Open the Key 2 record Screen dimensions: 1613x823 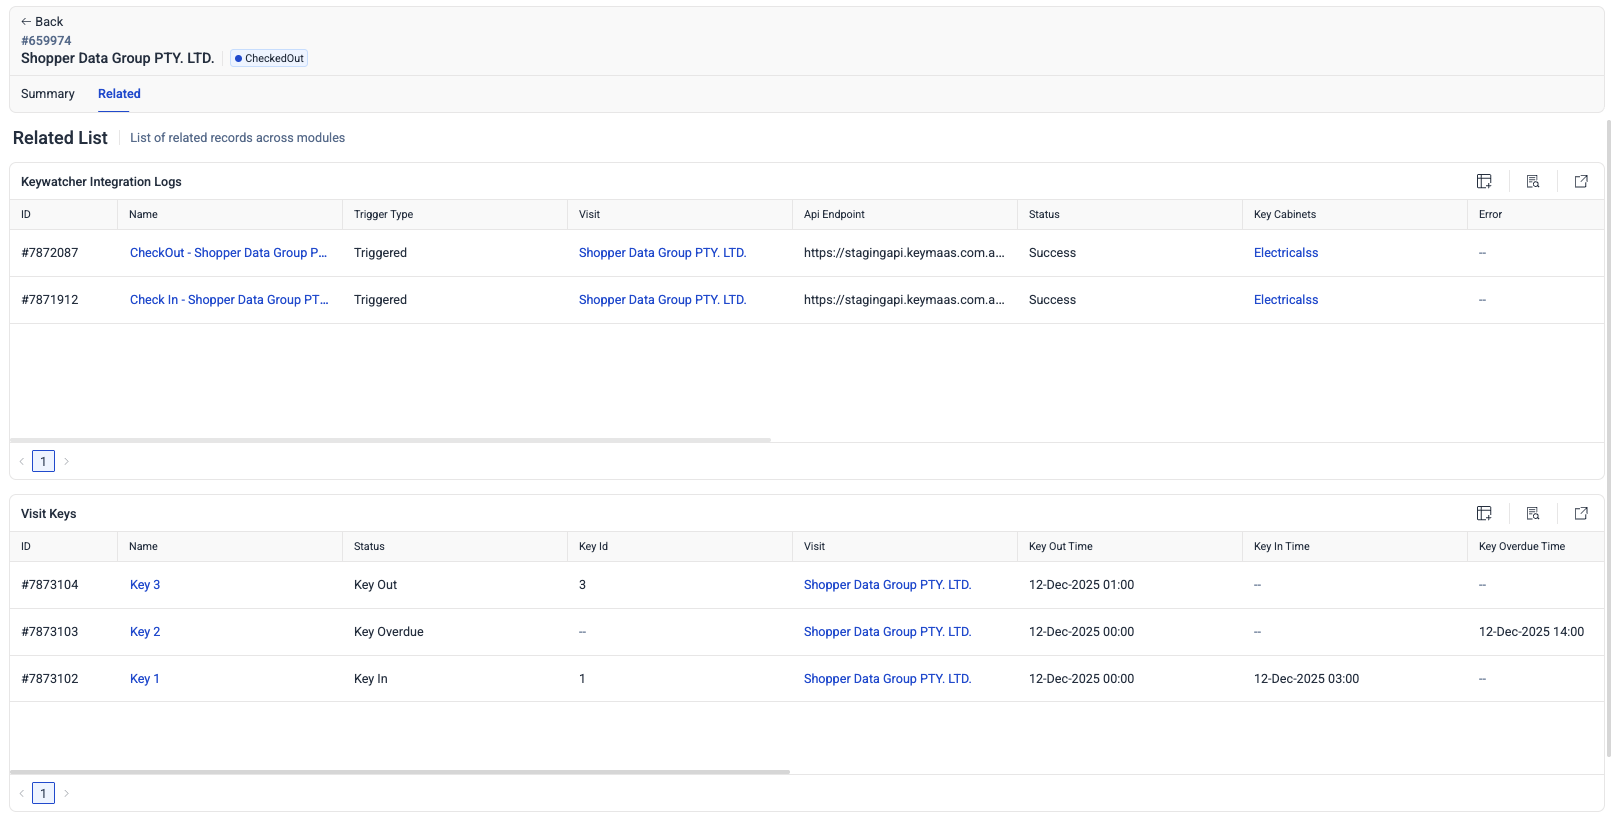coord(145,632)
